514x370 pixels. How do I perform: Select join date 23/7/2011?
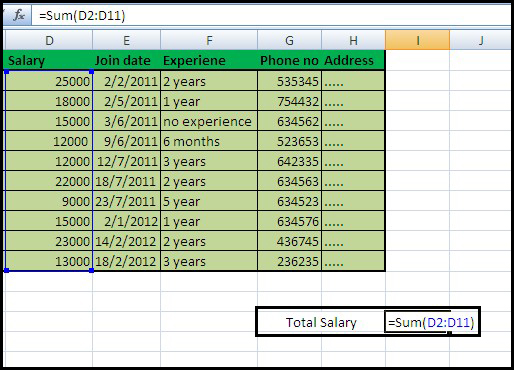[x=127, y=201]
